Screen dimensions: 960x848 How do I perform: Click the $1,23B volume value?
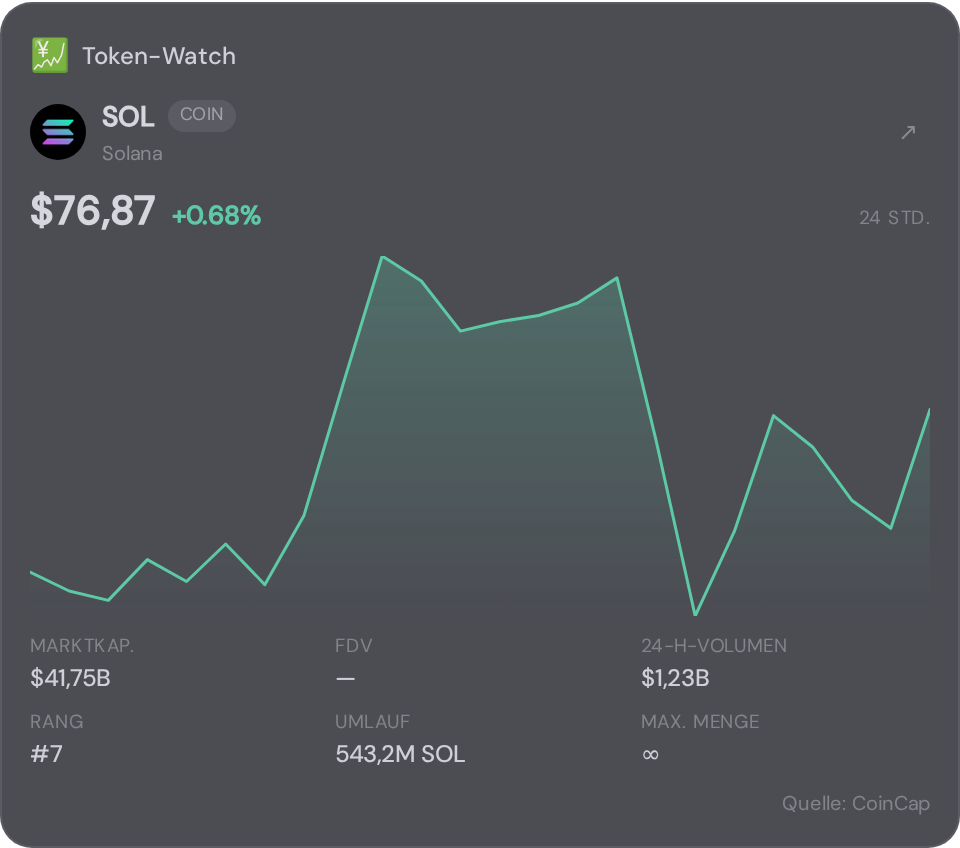click(675, 678)
